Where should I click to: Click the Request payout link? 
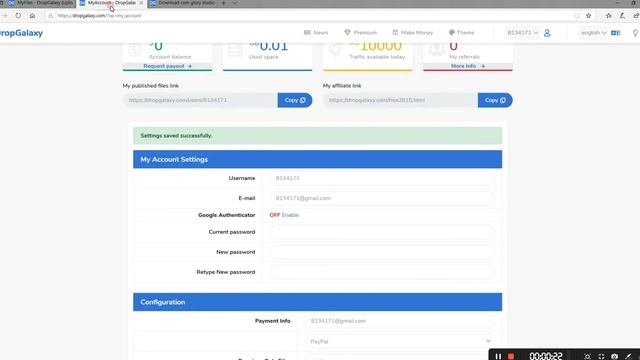[x=167, y=66]
